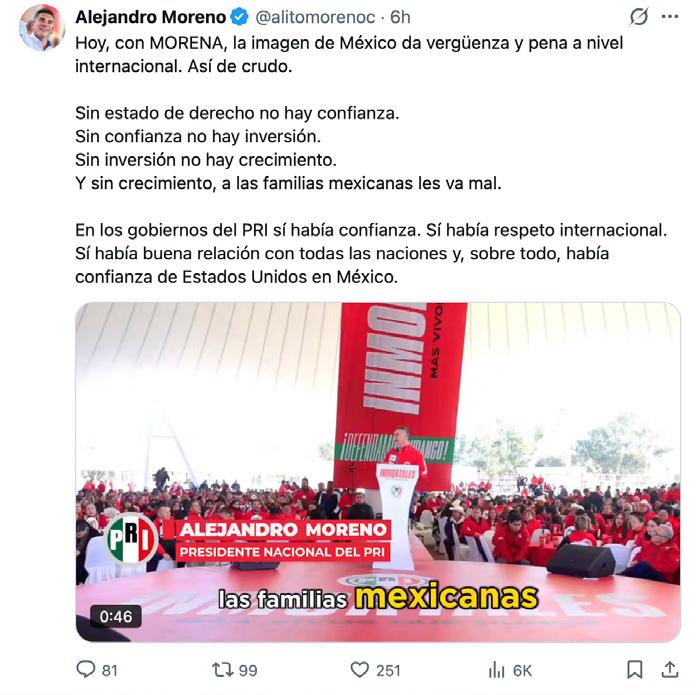Image resolution: width=700 pixels, height=695 pixels.
Task: Click the 6h timestamp
Action: (x=400, y=17)
